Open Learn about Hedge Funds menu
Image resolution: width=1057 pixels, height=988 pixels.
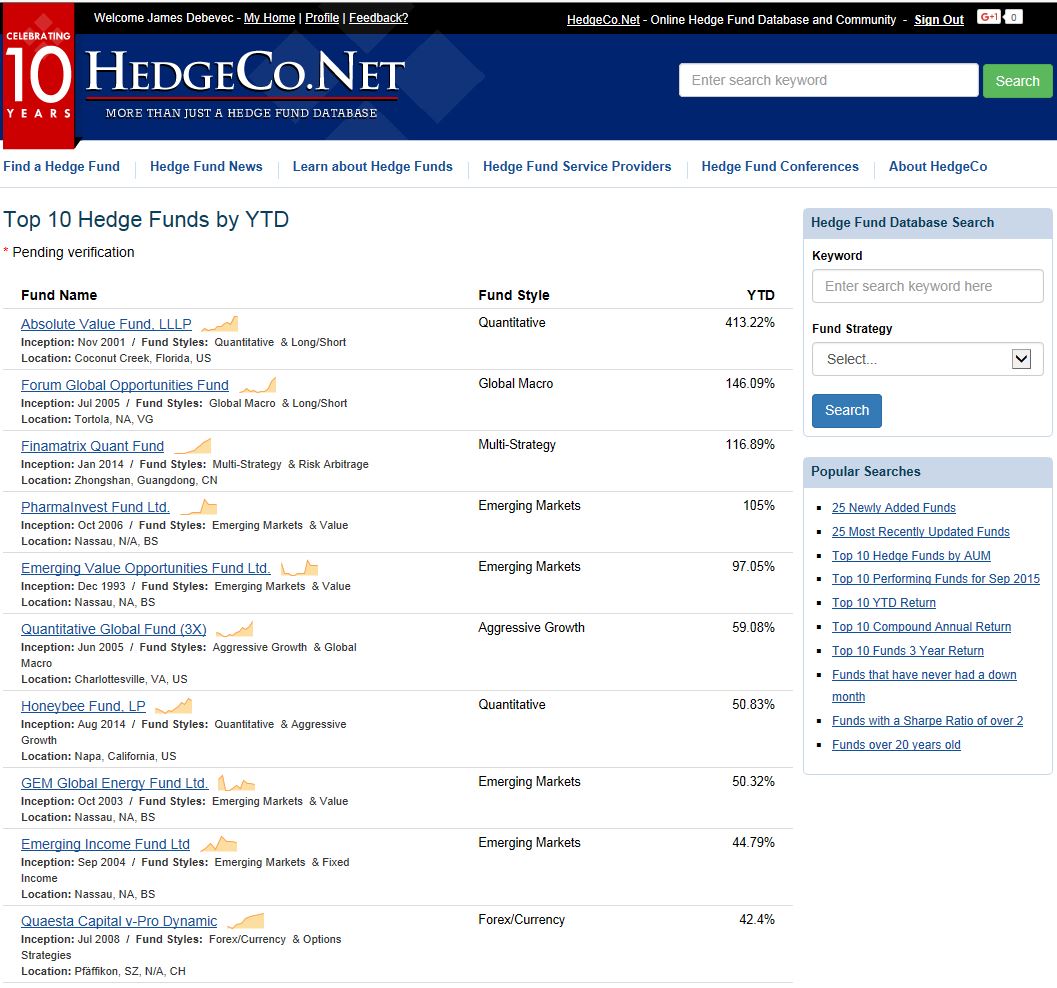373,166
